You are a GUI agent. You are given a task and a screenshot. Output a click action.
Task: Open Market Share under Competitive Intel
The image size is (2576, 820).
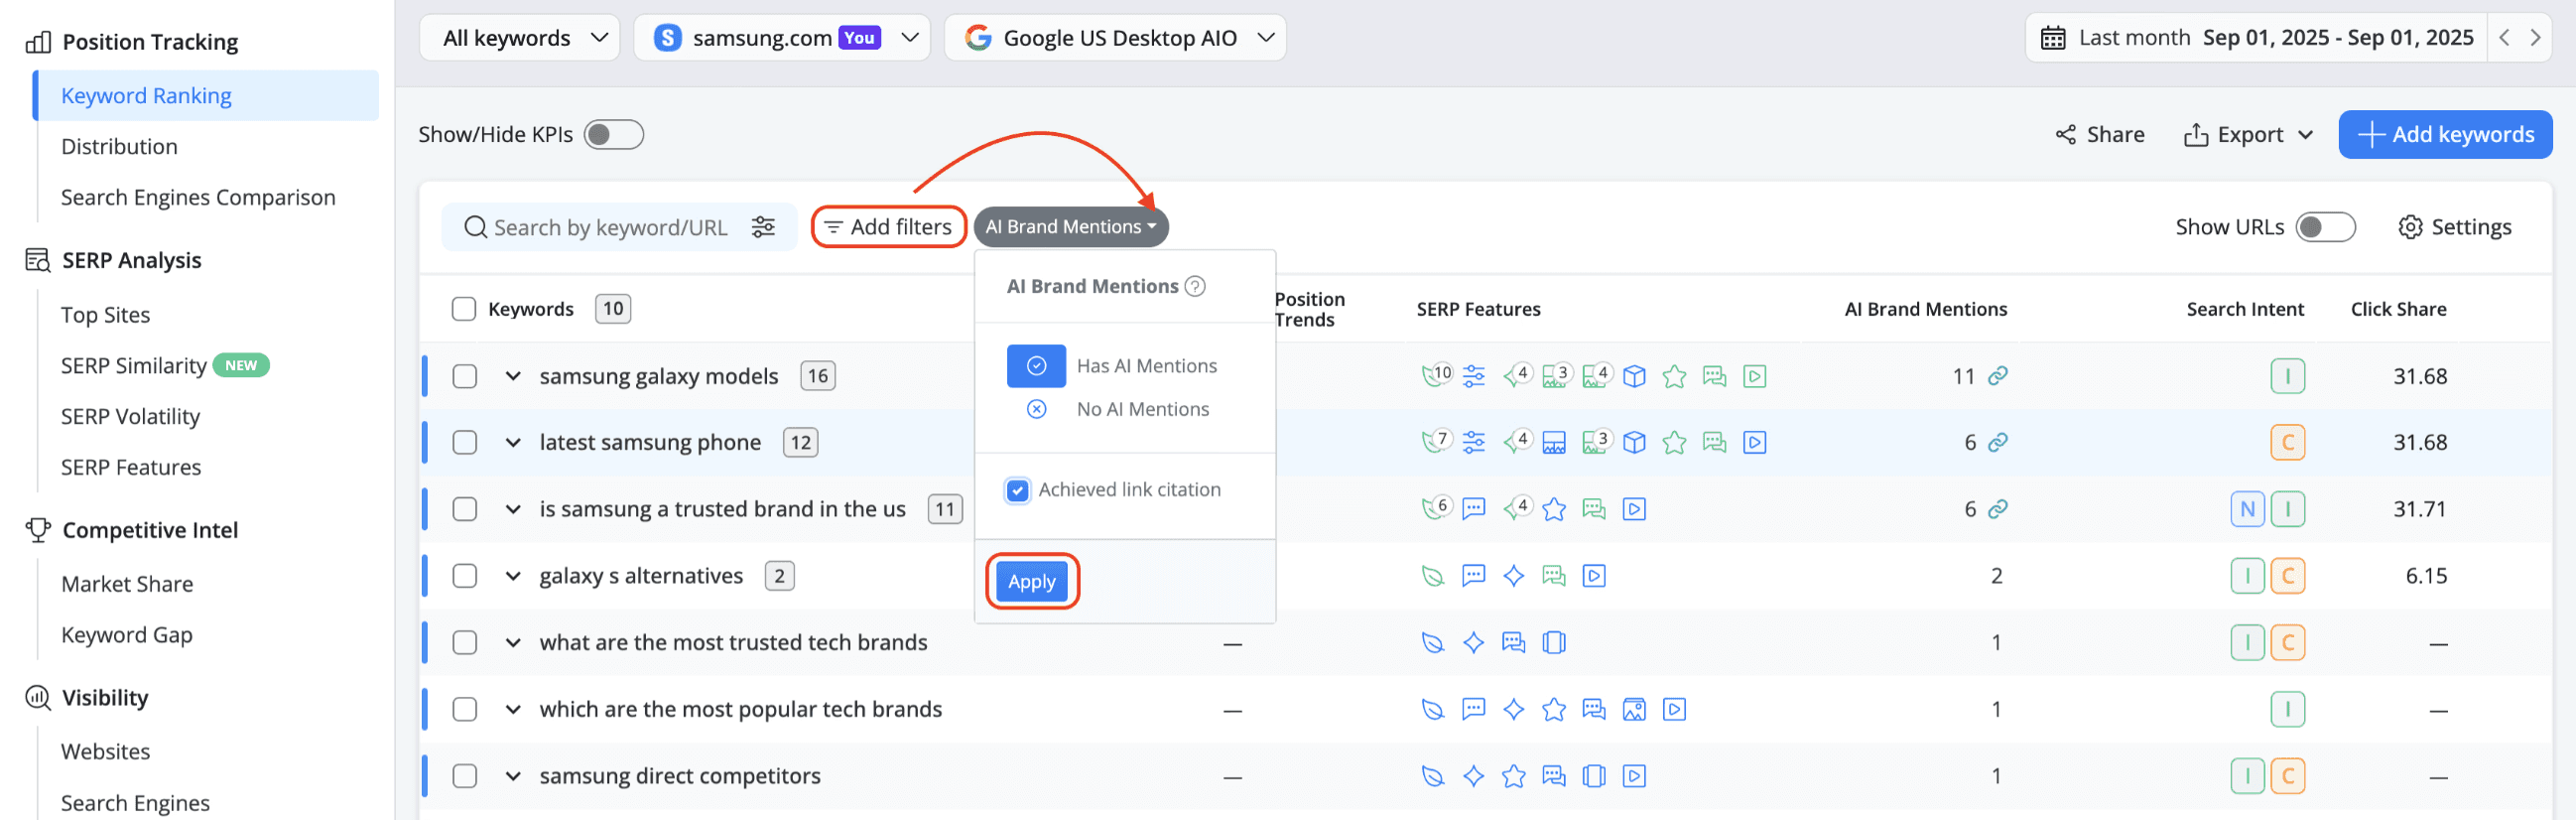coord(127,584)
